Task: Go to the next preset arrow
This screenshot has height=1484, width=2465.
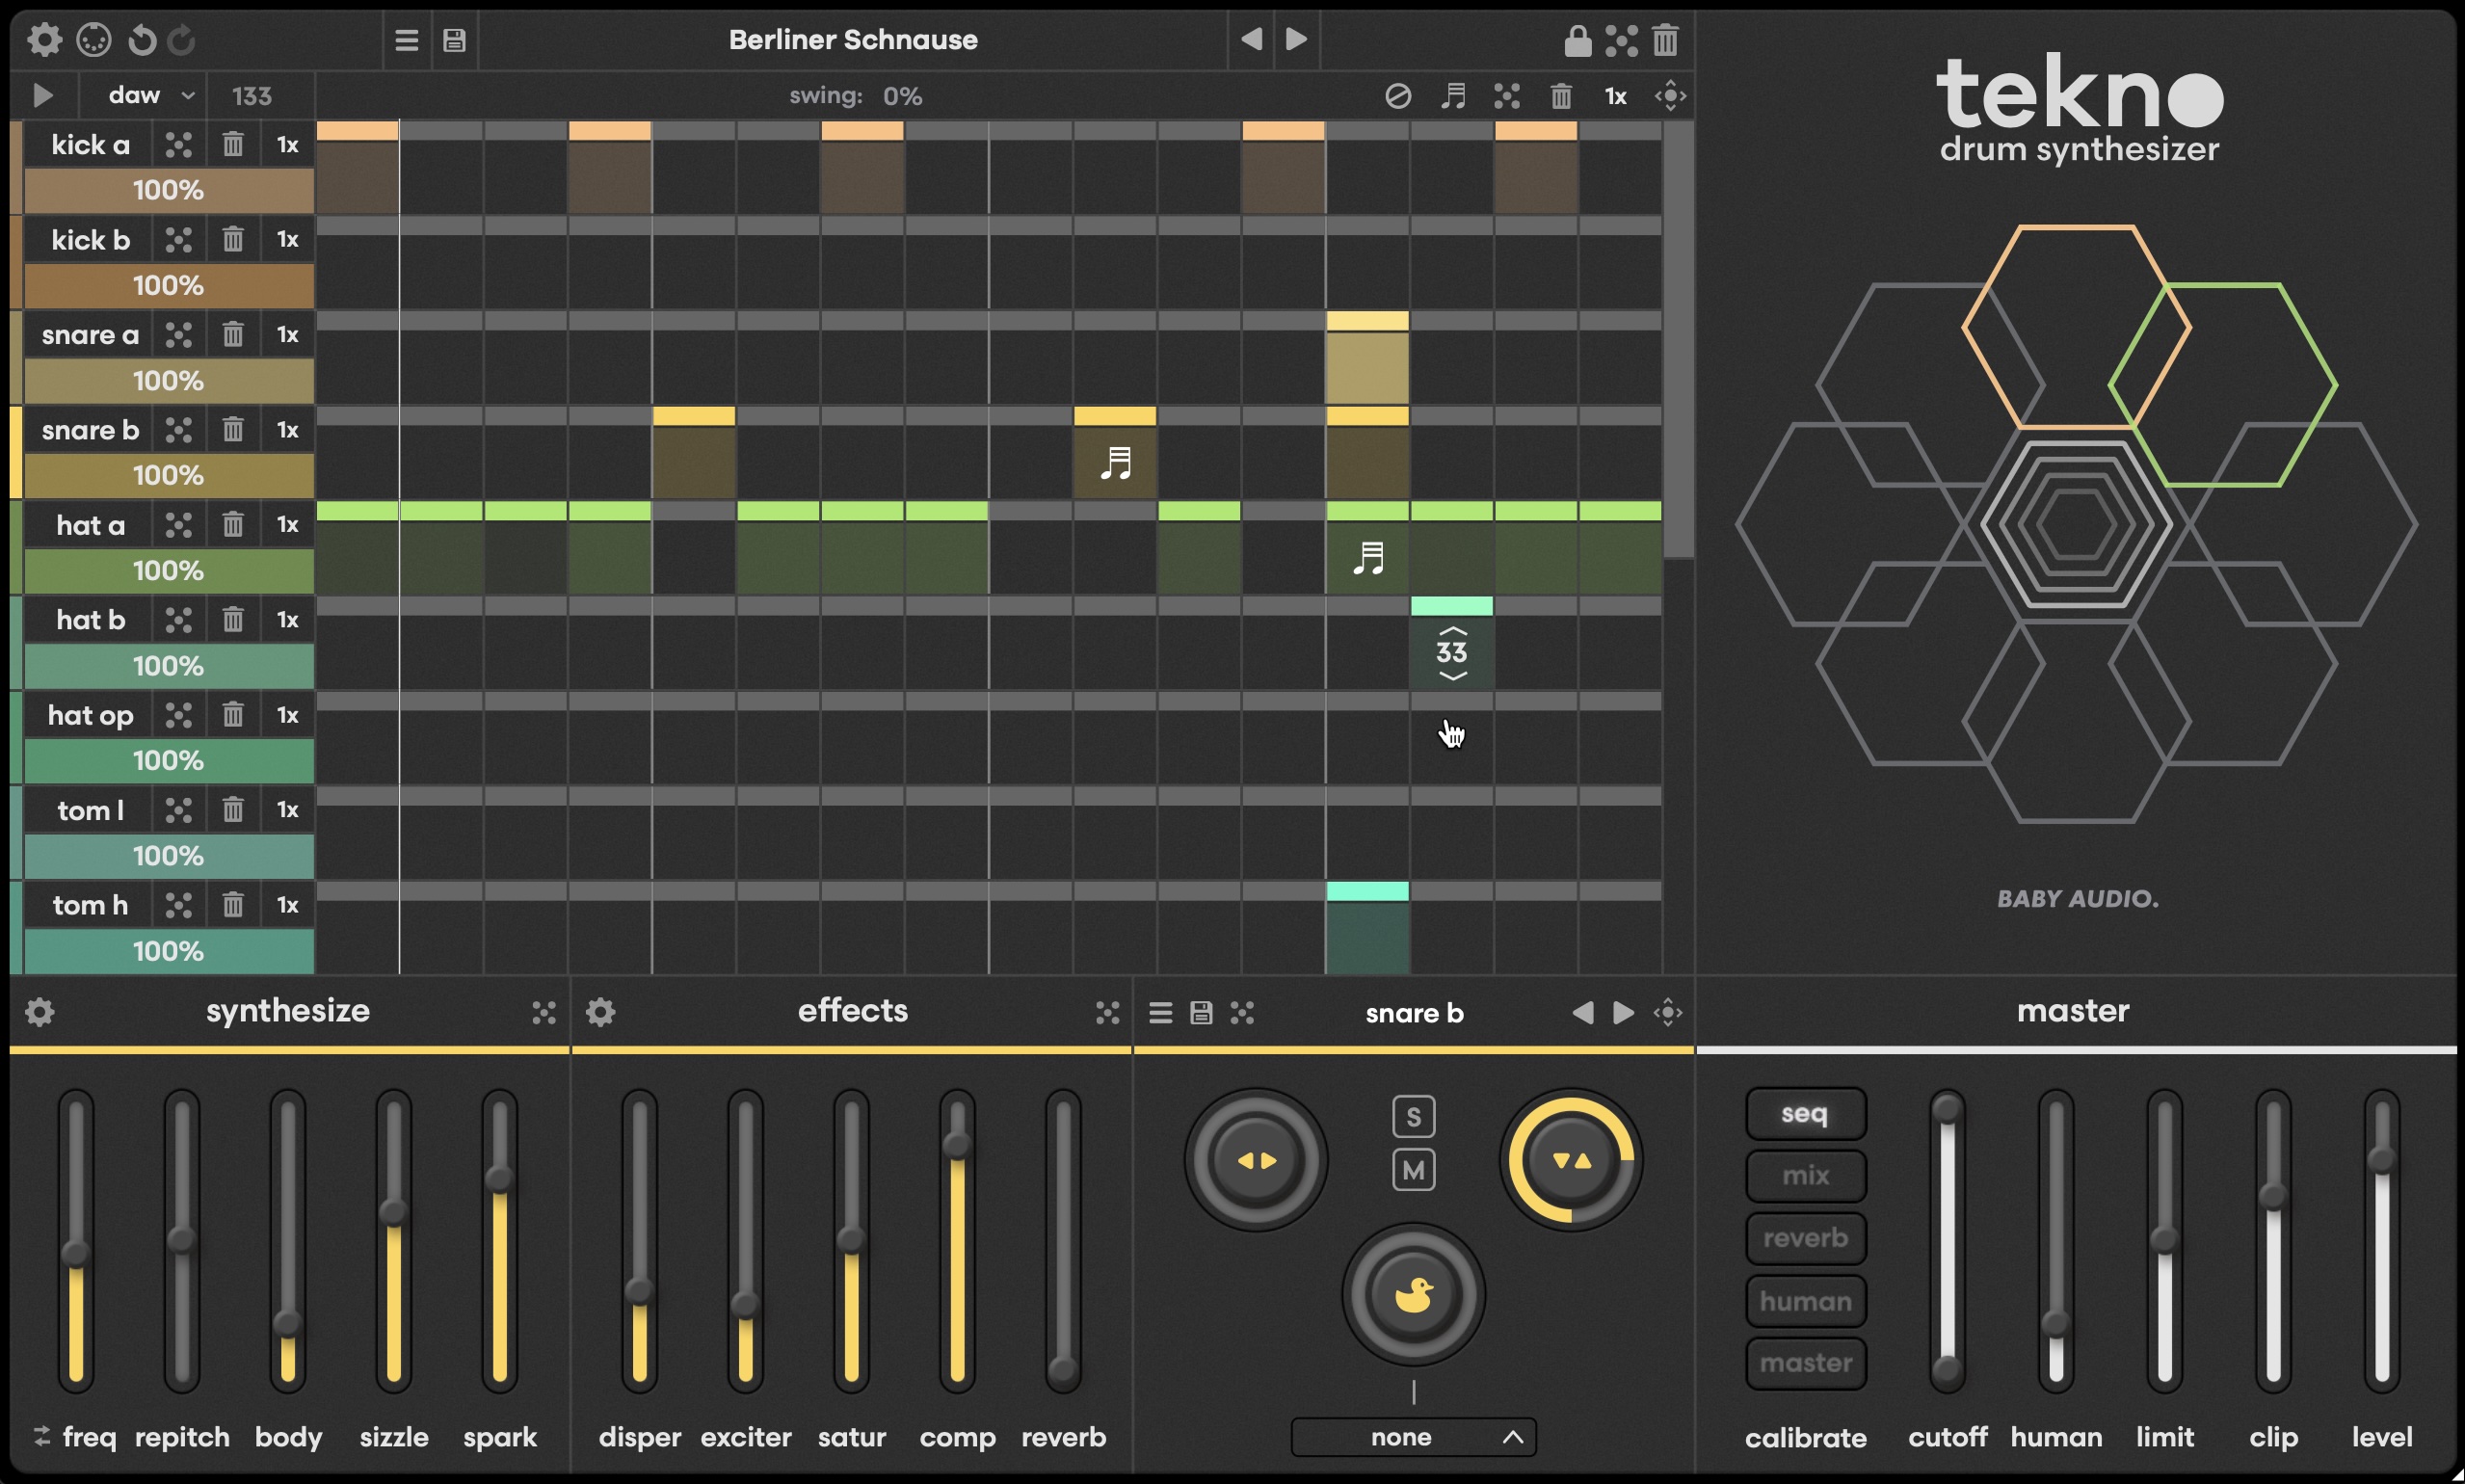Action: pyautogui.click(x=1296, y=40)
